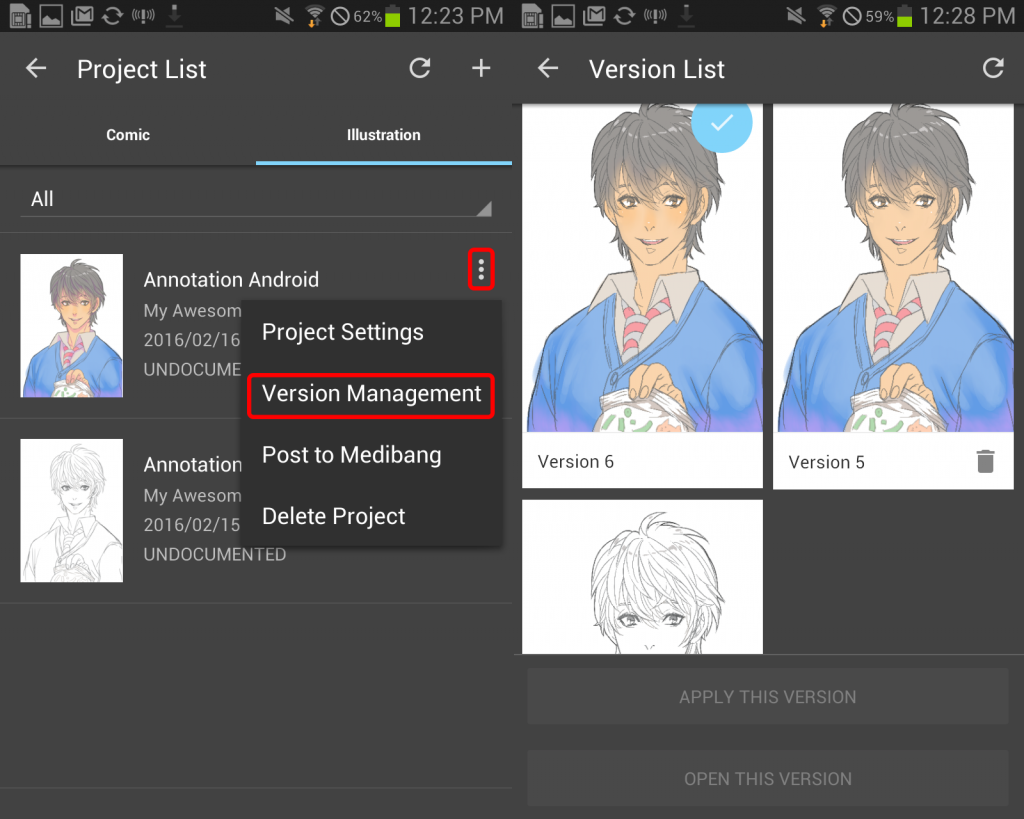Tap the 2016/02/15 project date text

tap(192, 524)
